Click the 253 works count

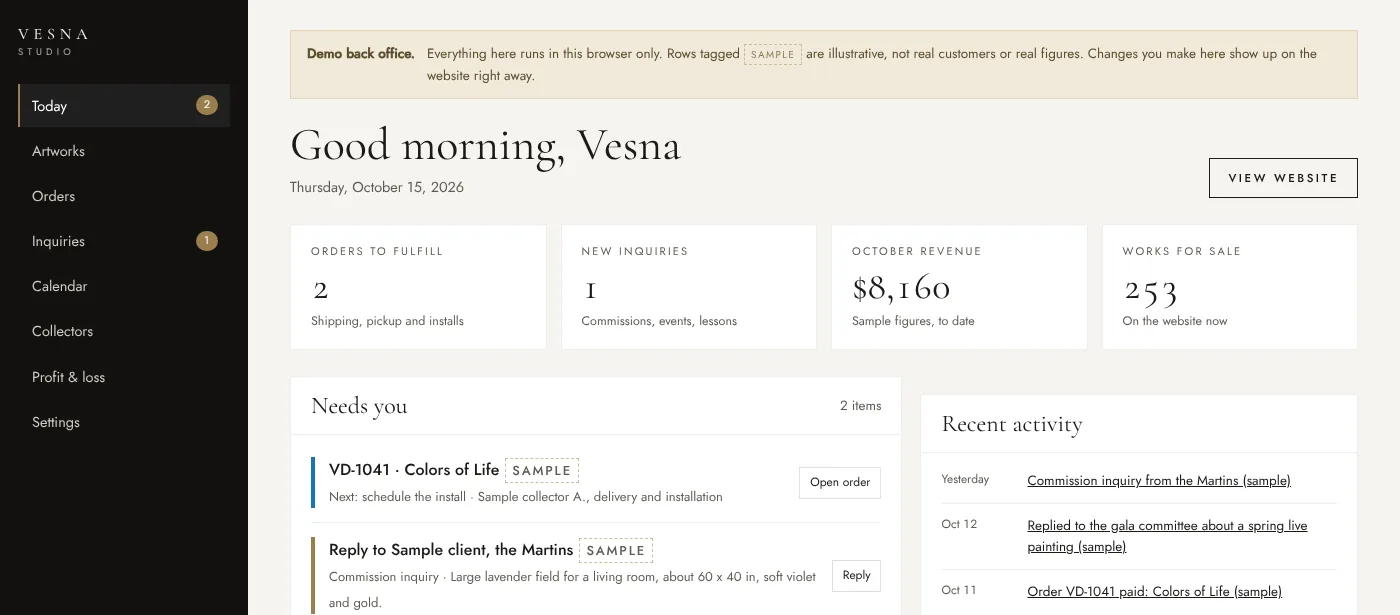coord(1150,290)
